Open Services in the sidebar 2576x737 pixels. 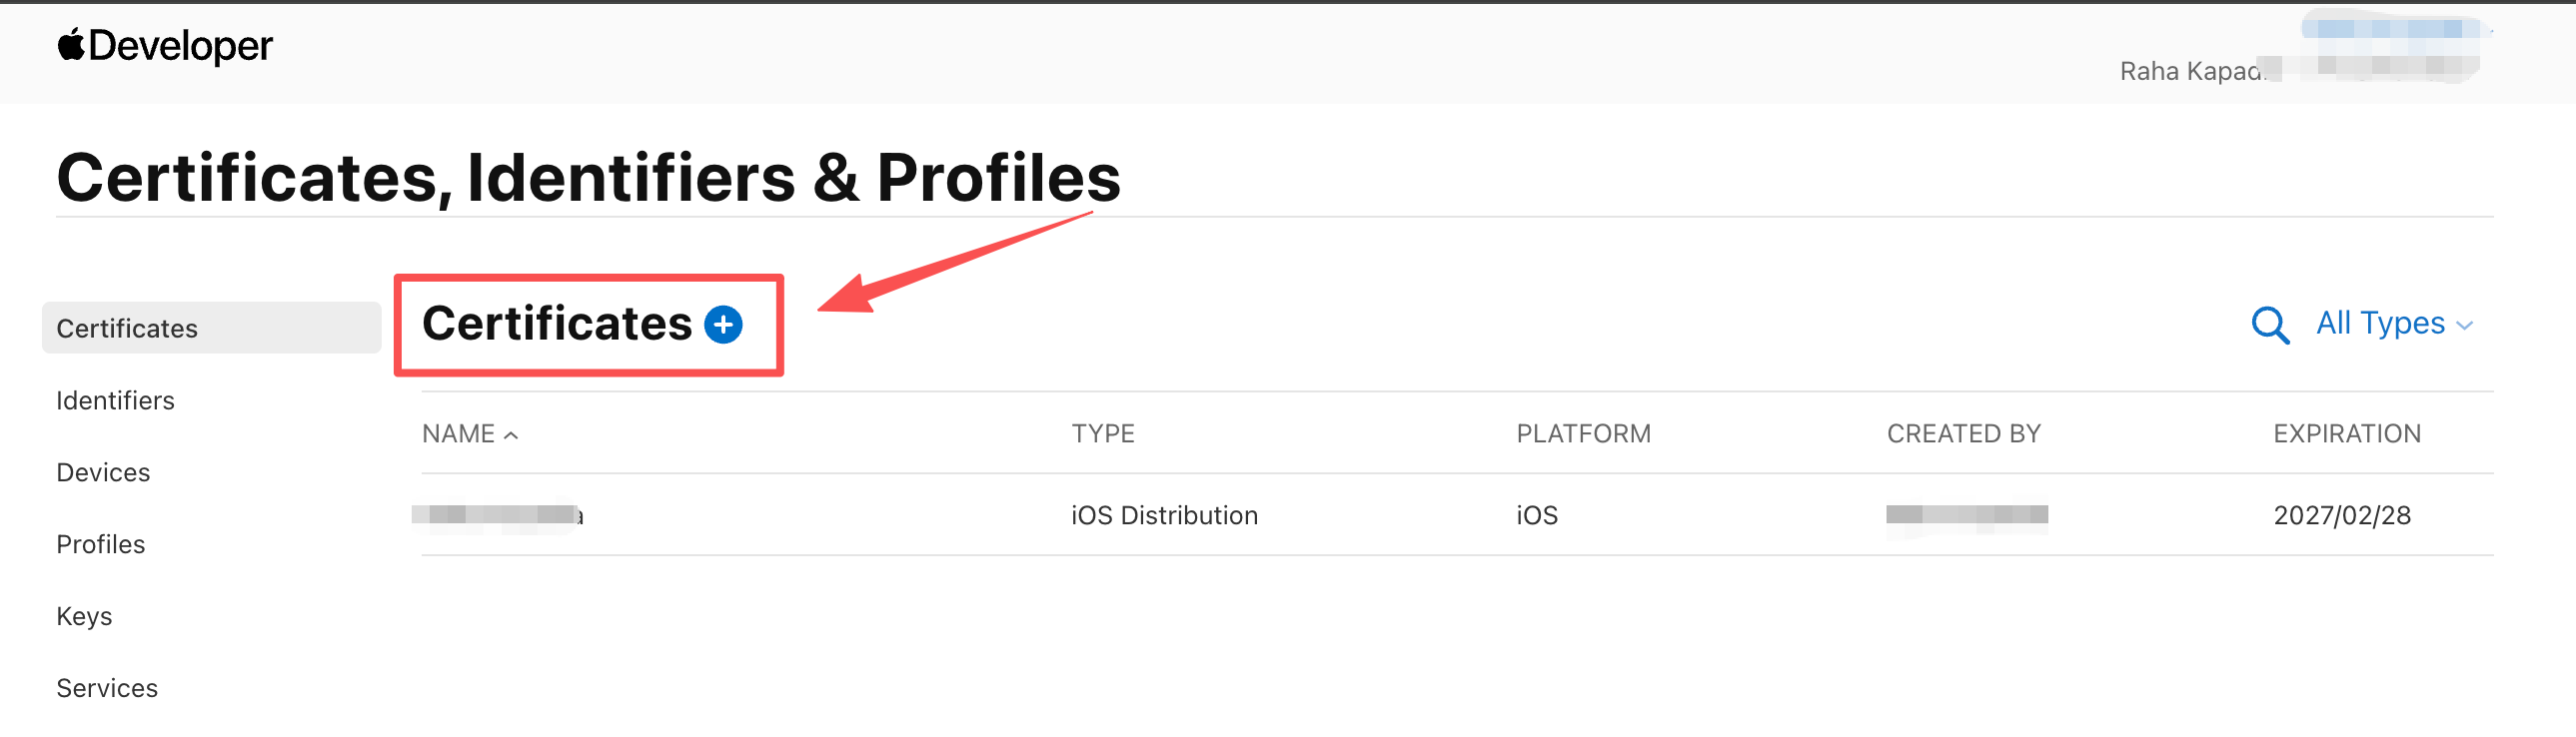(107, 688)
